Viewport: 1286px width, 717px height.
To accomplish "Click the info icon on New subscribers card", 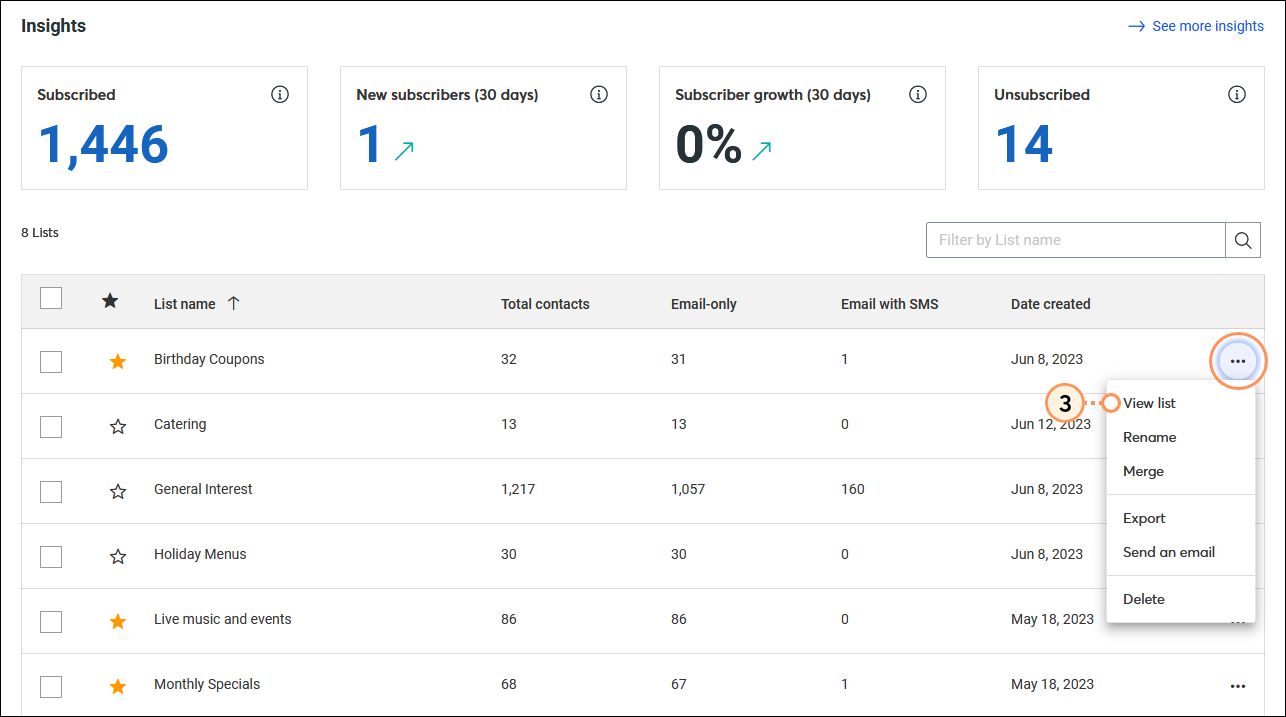I will 599,94.
